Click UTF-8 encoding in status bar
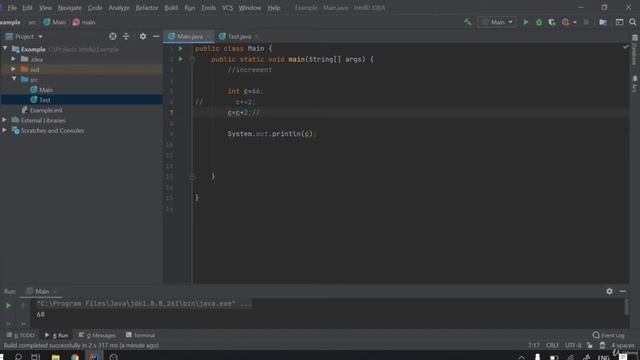Viewport: 640px width, 360px height. pyautogui.click(x=573, y=345)
